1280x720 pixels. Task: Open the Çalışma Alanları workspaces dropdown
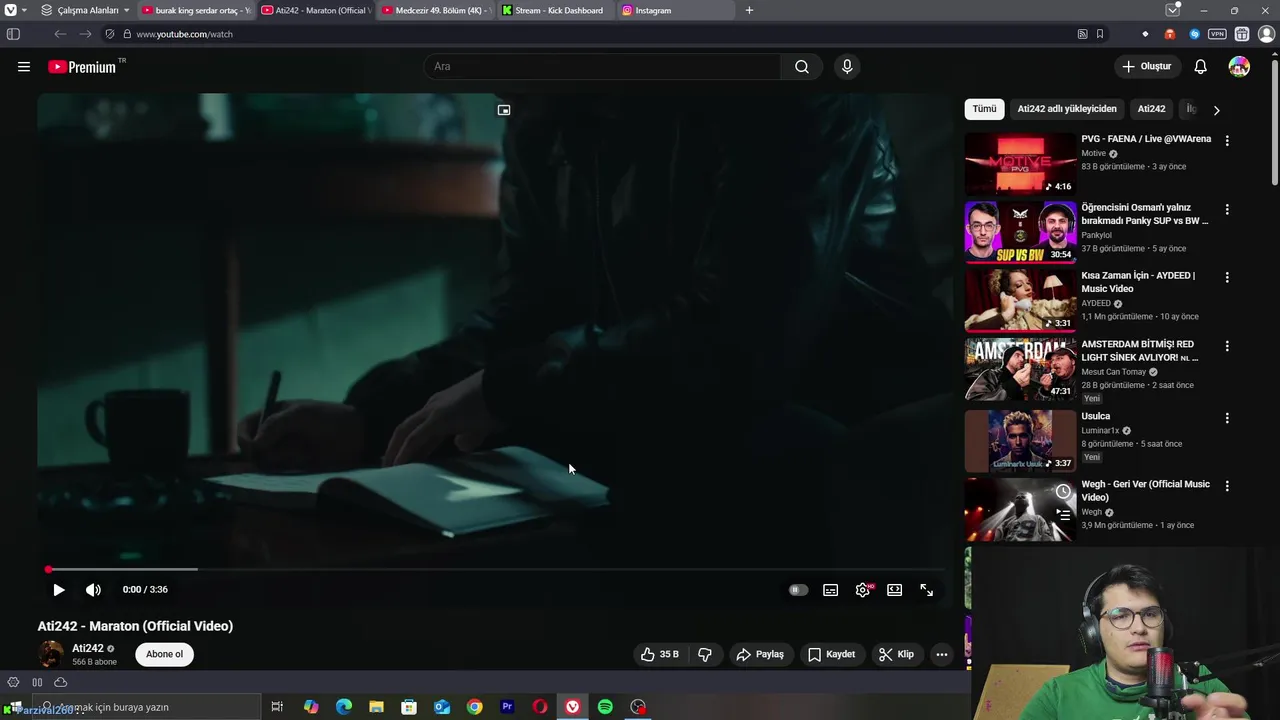point(86,10)
